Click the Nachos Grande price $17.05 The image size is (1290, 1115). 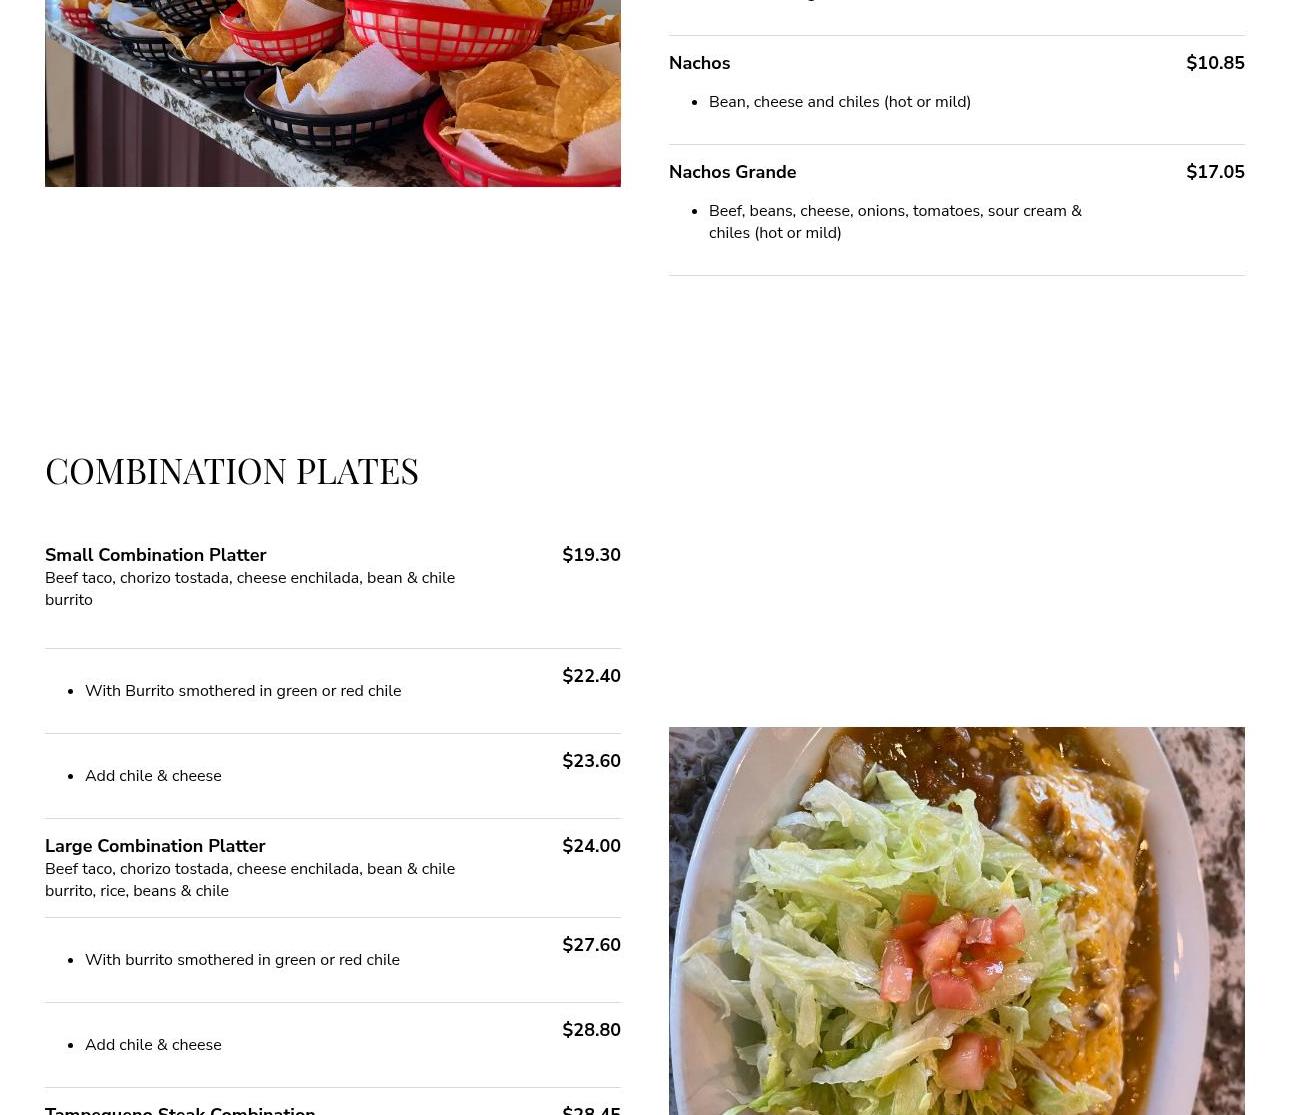tap(1215, 172)
